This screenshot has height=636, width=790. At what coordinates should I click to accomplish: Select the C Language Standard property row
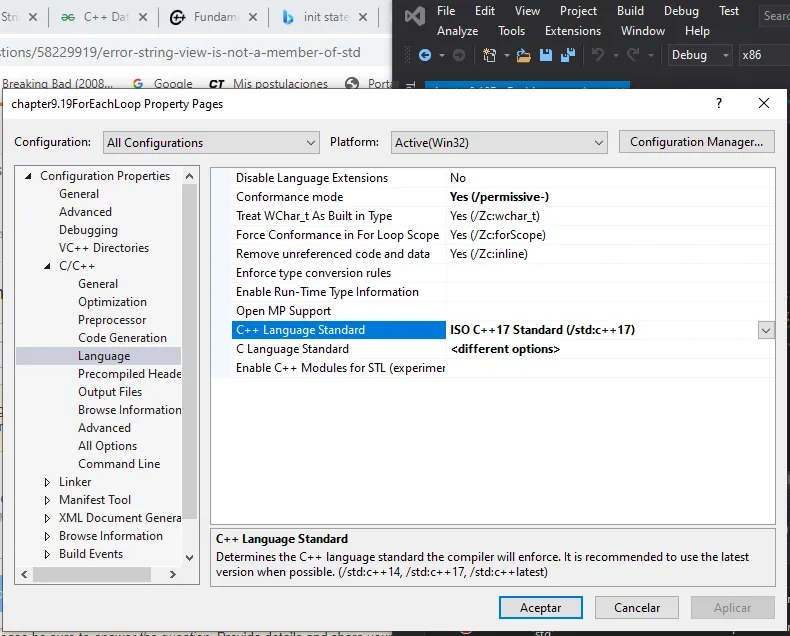coord(503,349)
